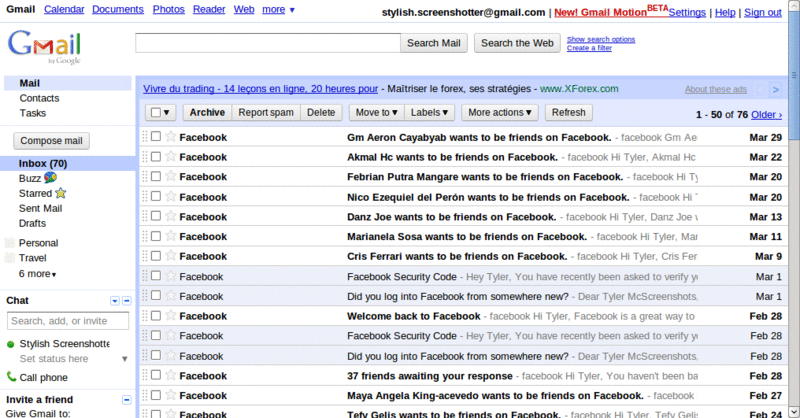Select the Gm Aeron Cayabyab email checkbox
This screenshot has width=800, height=418.
click(x=156, y=136)
